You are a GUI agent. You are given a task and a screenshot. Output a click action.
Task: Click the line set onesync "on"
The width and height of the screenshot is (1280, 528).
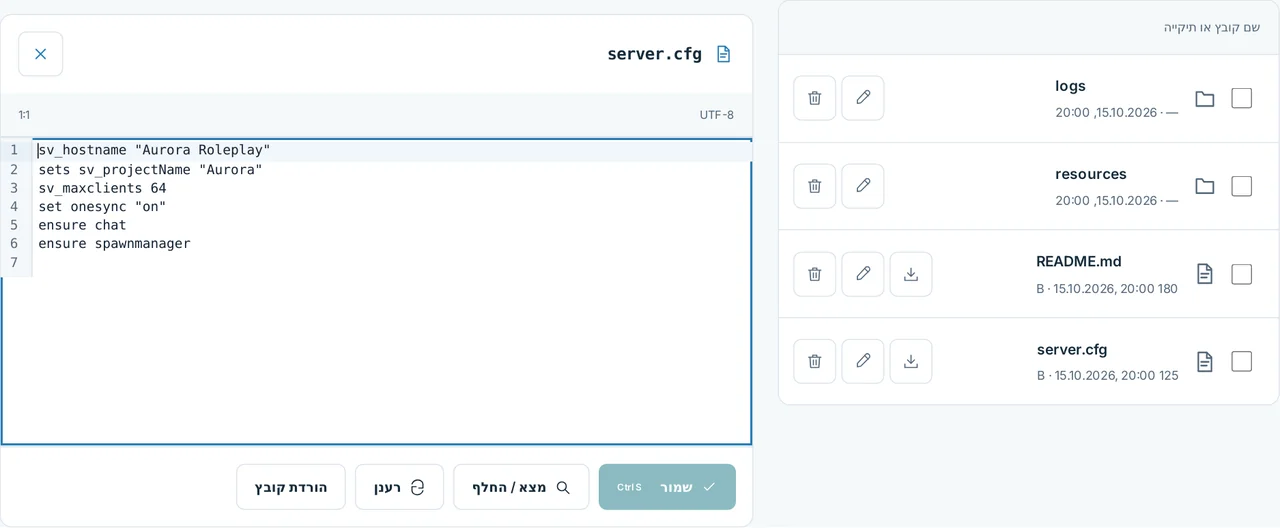click(x=103, y=206)
